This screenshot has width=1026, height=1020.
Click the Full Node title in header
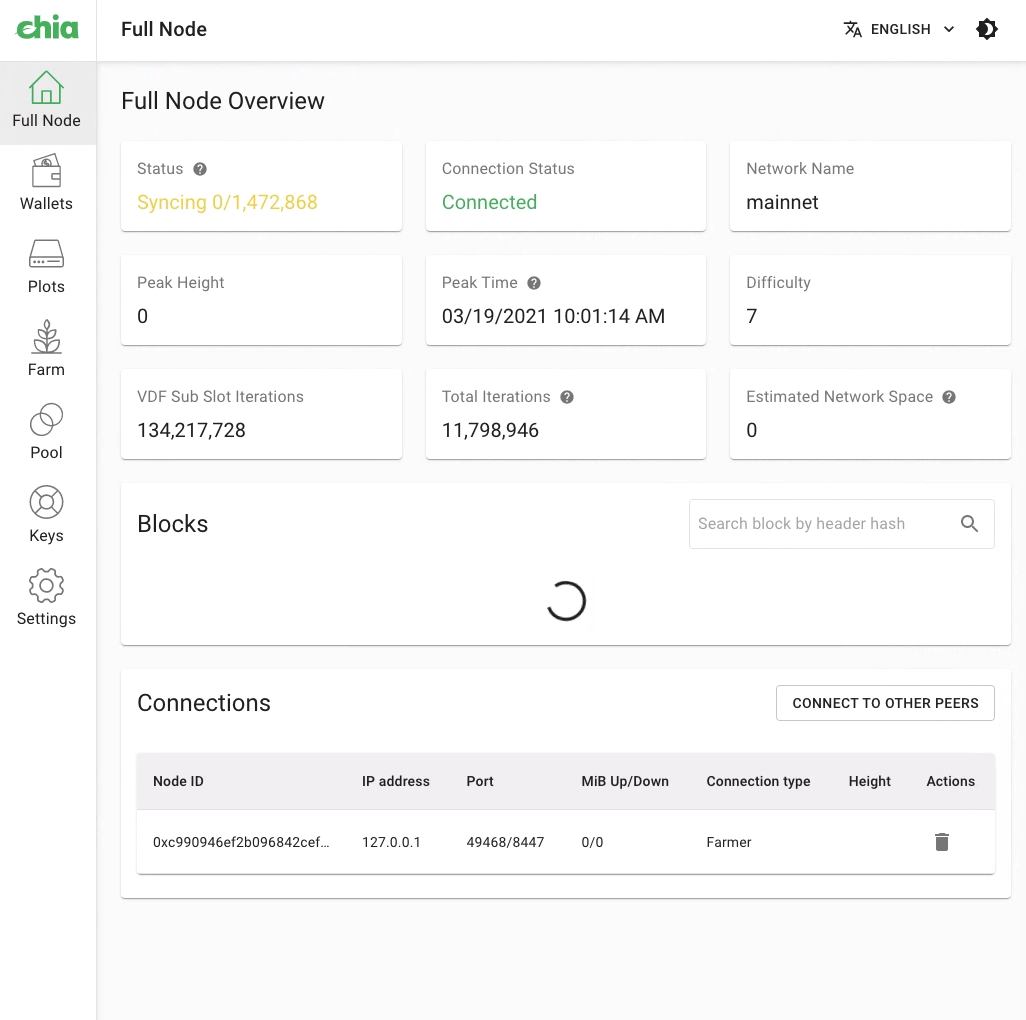163,29
